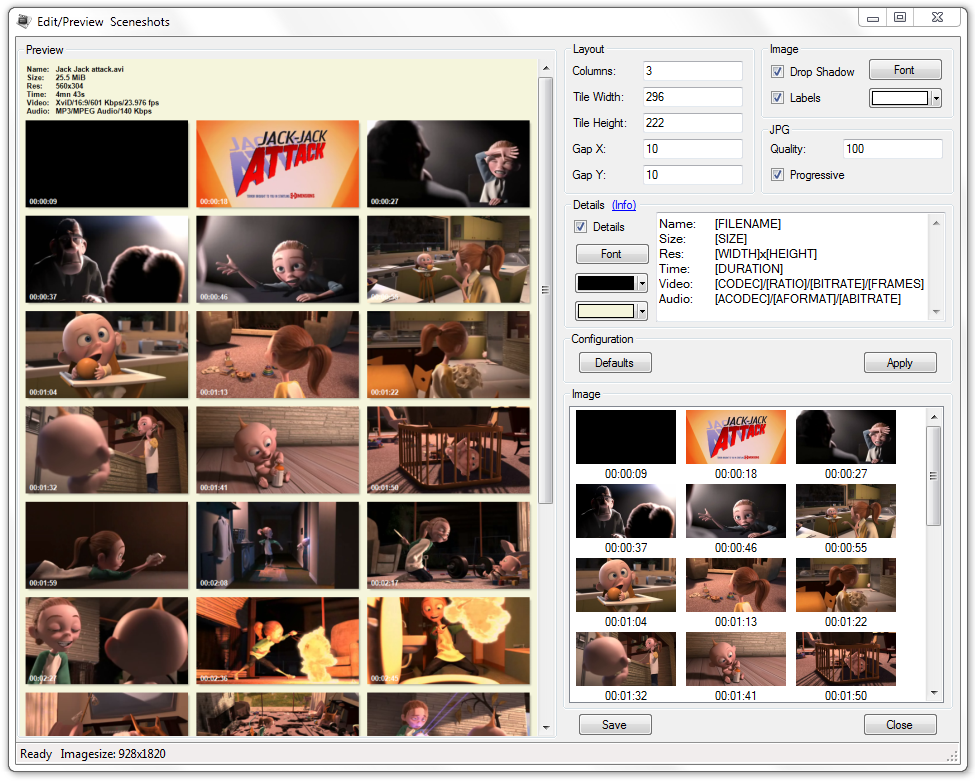This screenshot has width=975, height=781.
Task: Click the Defaults button
Action: [615, 363]
